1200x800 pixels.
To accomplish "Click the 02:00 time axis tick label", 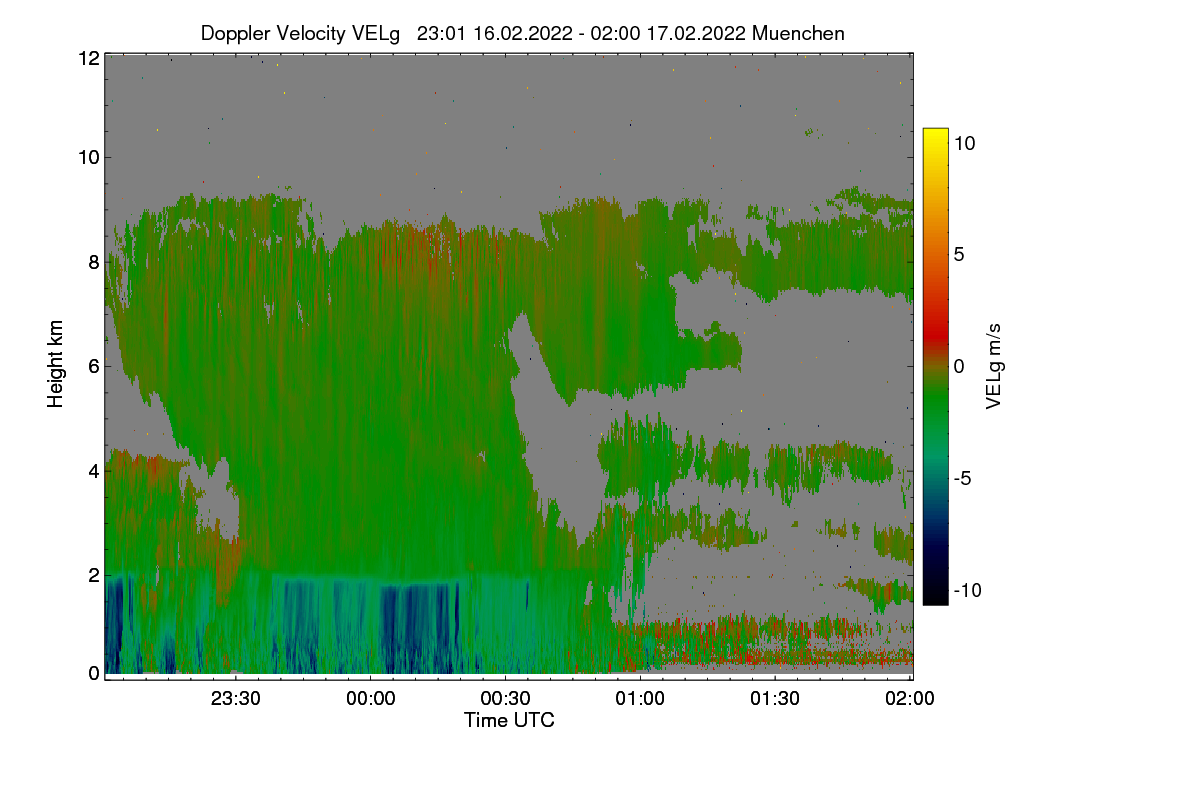I will pyautogui.click(x=910, y=698).
